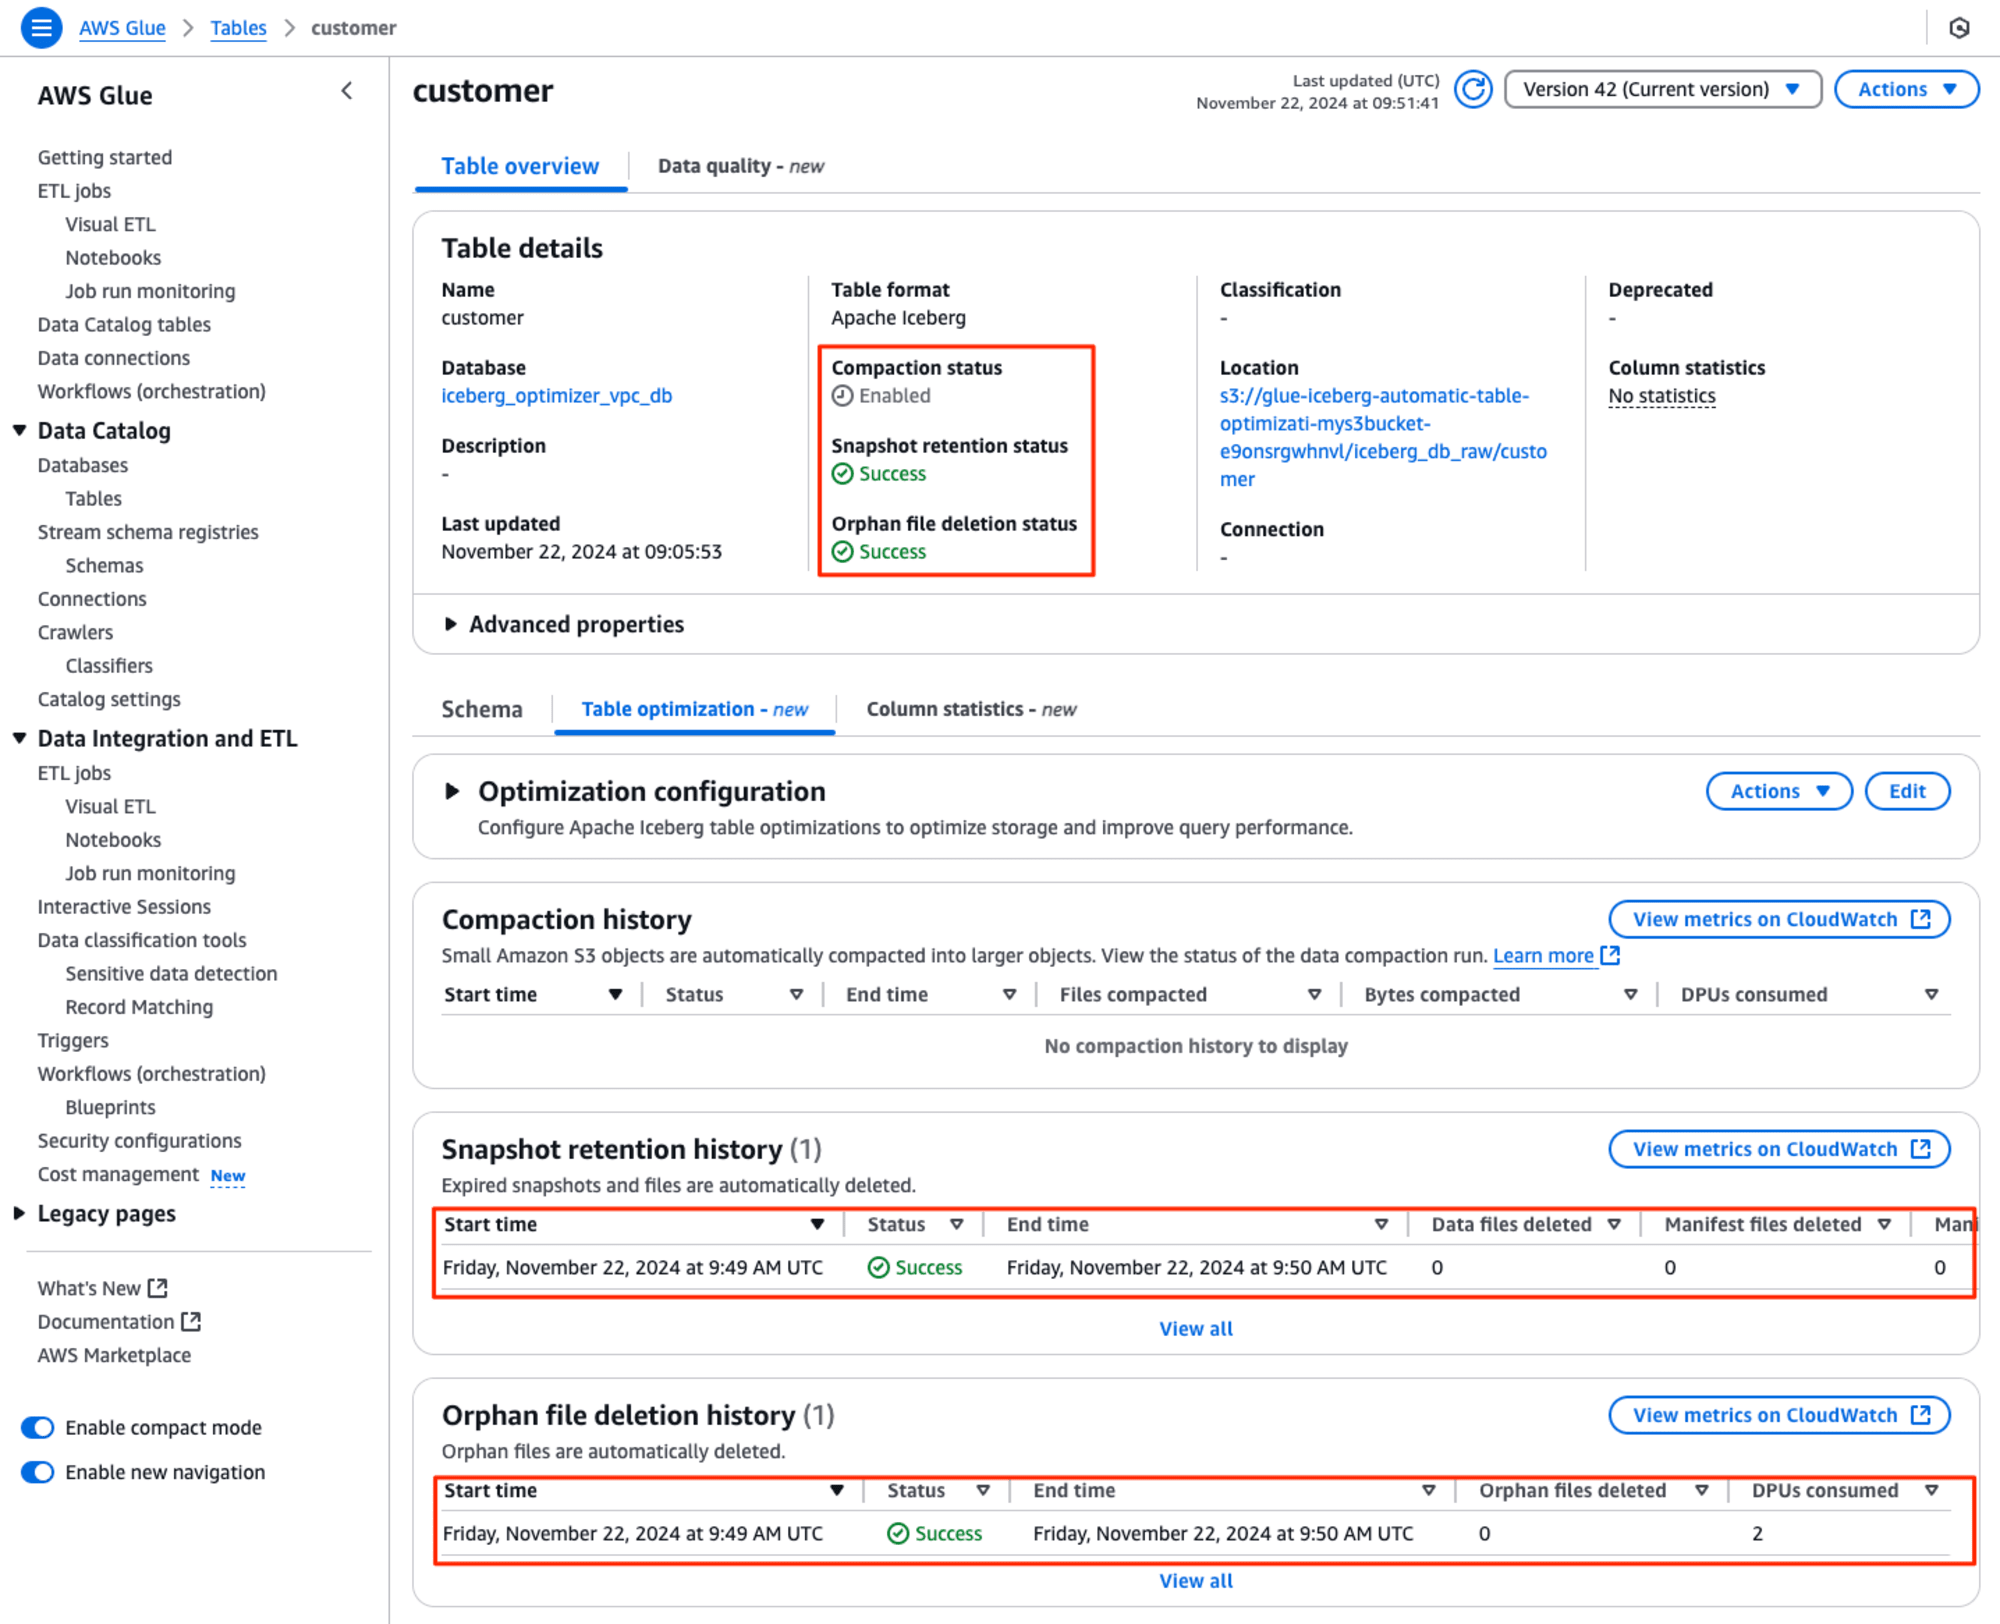Open Stream schema registries in sidebar
This screenshot has width=2000, height=1624.
pyautogui.click(x=148, y=532)
